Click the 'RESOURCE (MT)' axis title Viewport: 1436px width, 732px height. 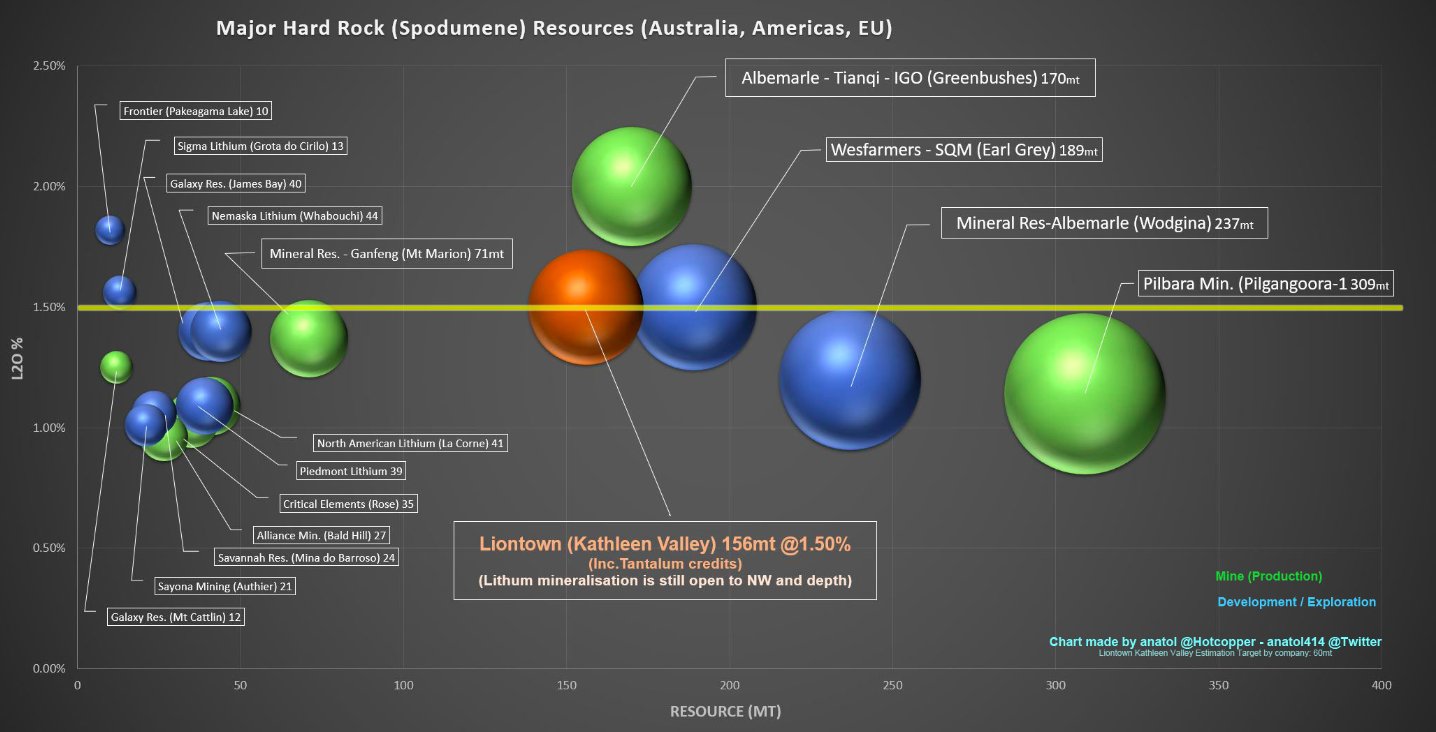coord(725,712)
